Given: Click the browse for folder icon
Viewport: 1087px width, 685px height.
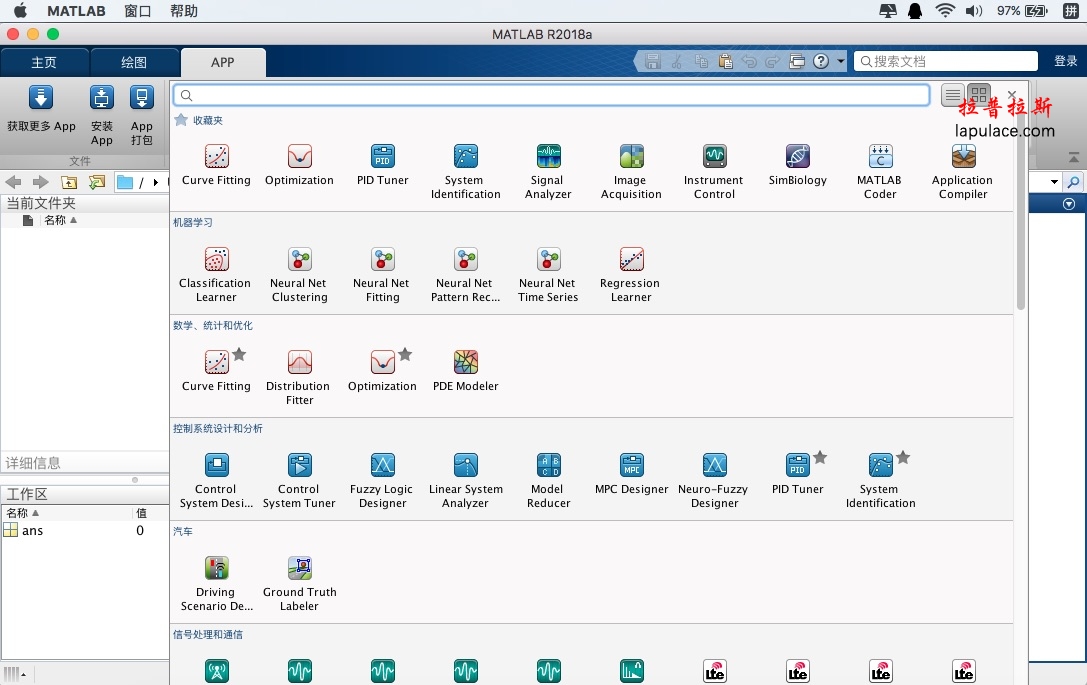Looking at the screenshot, I should 97,182.
